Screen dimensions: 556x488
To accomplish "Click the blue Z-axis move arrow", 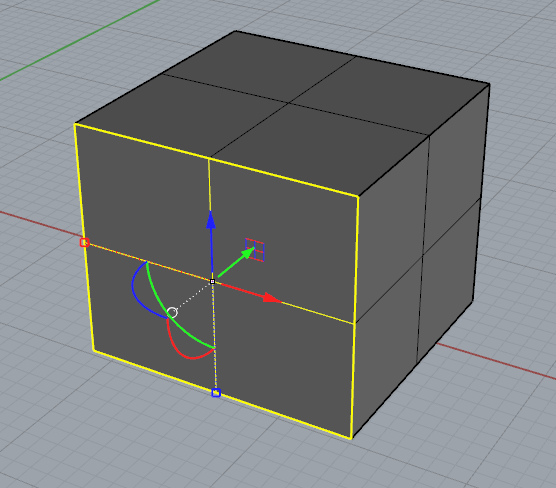I will click(211, 220).
